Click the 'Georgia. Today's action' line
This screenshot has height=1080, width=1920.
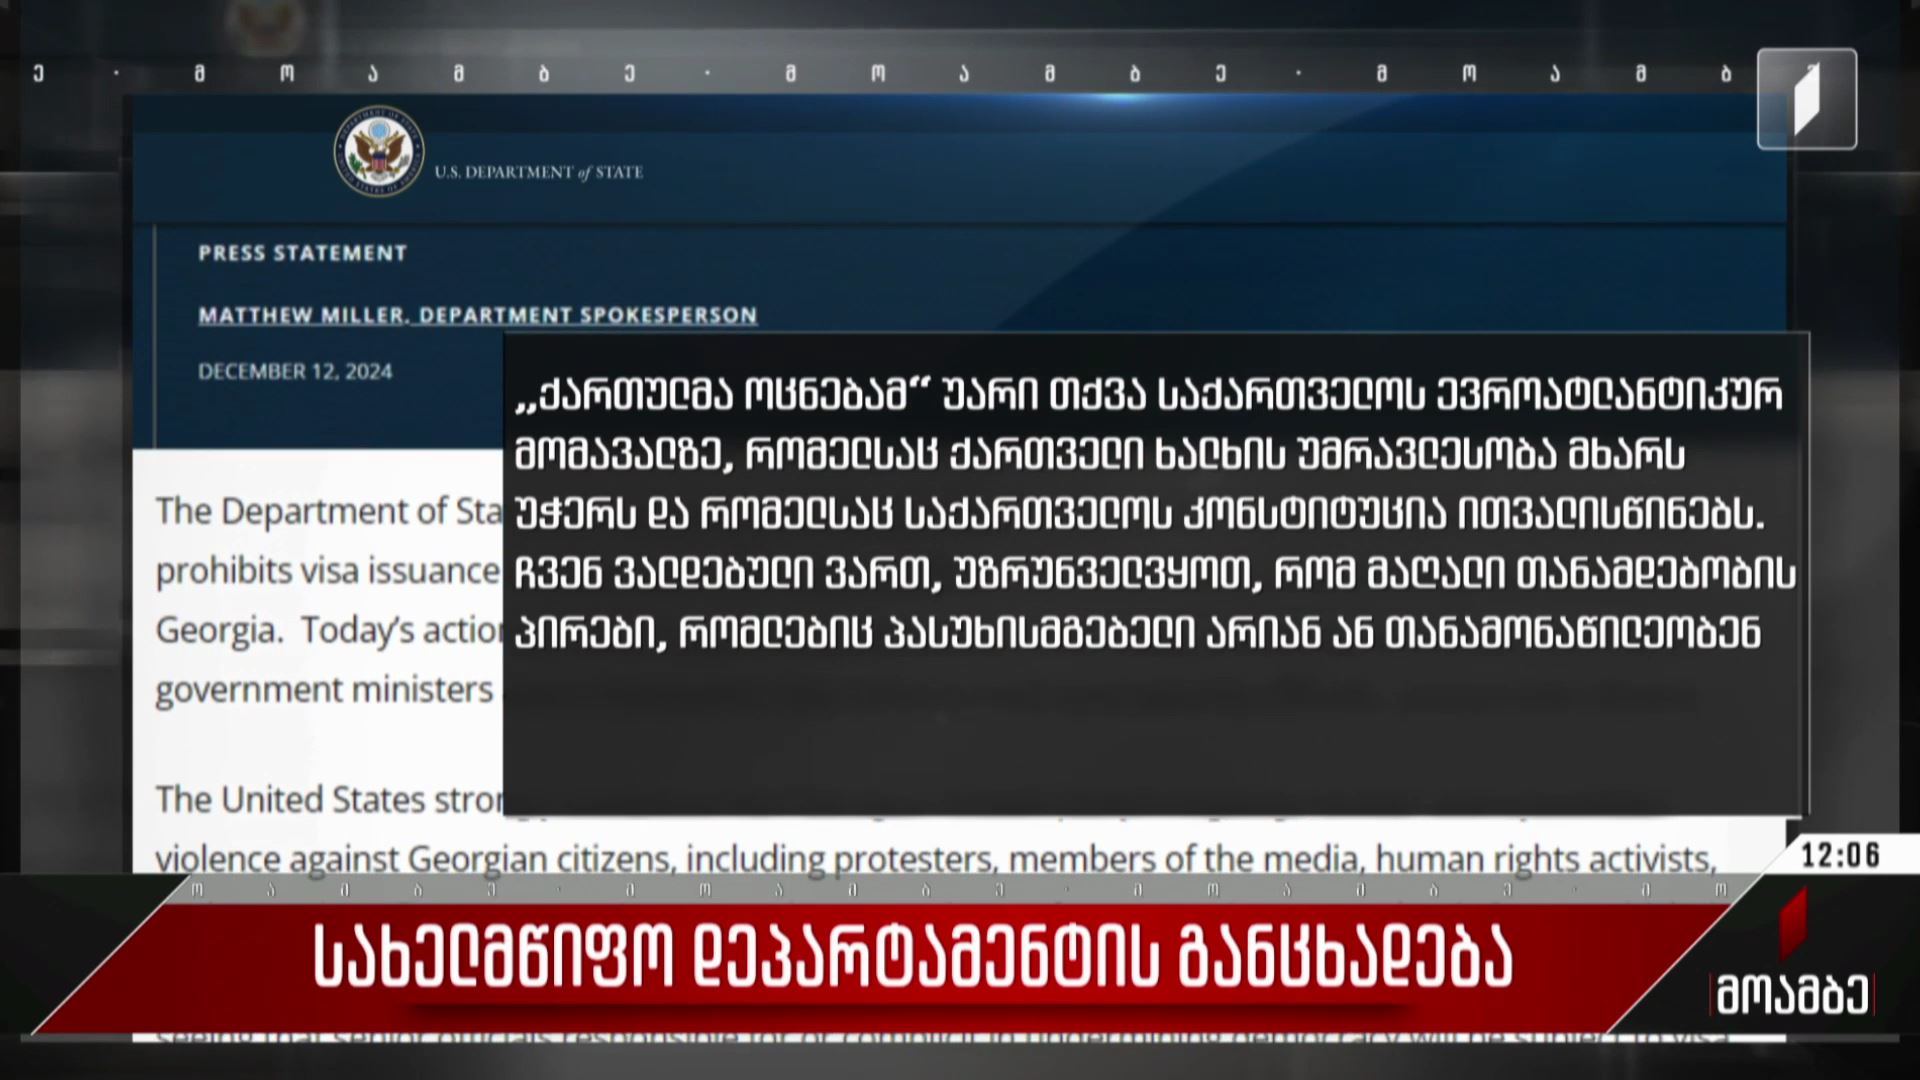coord(329,630)
